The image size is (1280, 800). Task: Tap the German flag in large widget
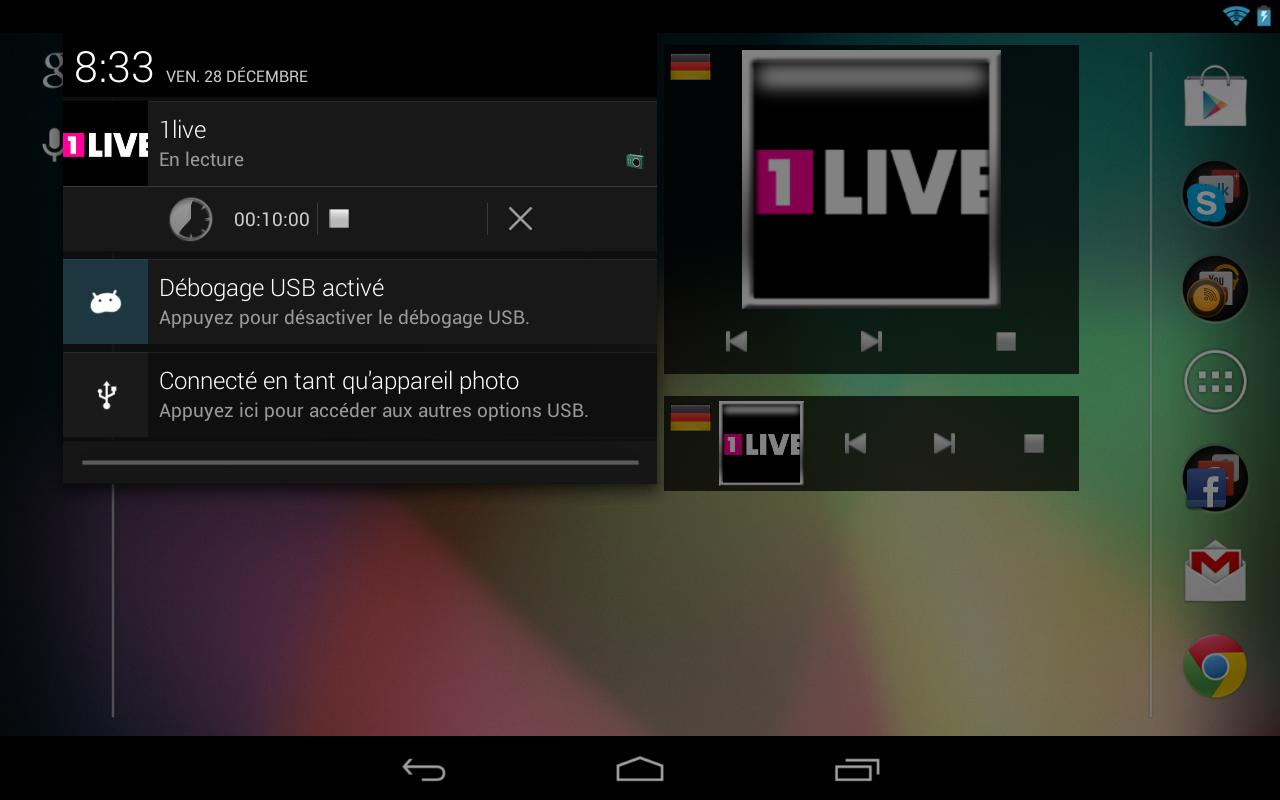click(690, 67)
